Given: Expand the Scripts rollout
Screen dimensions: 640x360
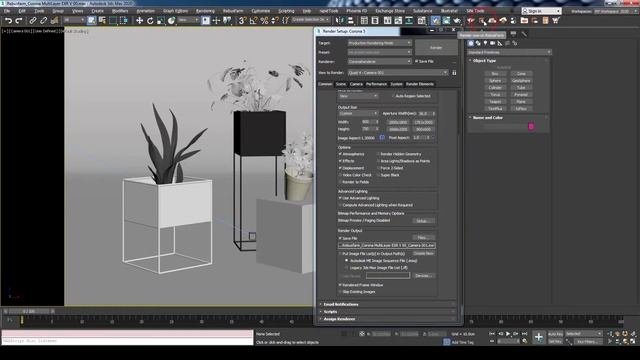Looking at the screenshot, I should [x=387, y=312].
